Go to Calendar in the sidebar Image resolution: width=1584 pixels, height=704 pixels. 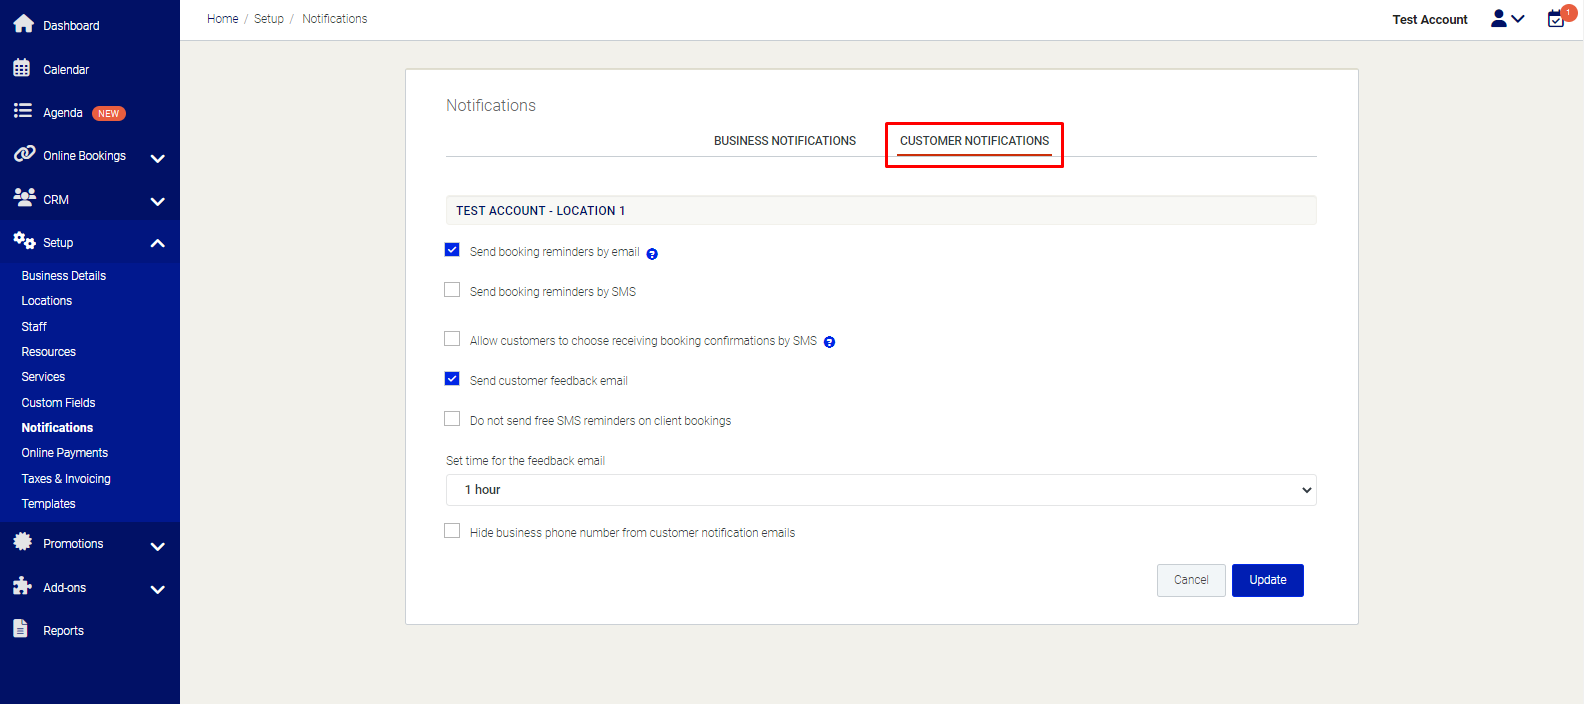point(66,70)
